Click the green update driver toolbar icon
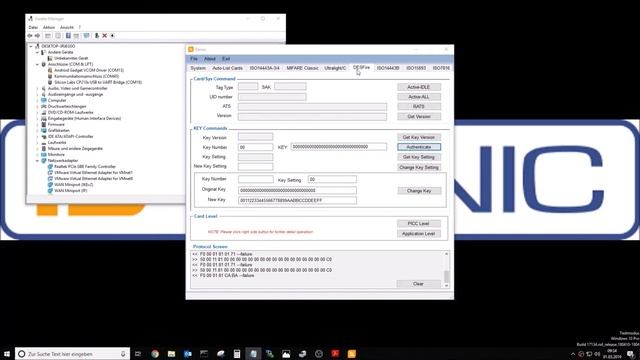This screenshot has height=360, width=640. point(97,36)
